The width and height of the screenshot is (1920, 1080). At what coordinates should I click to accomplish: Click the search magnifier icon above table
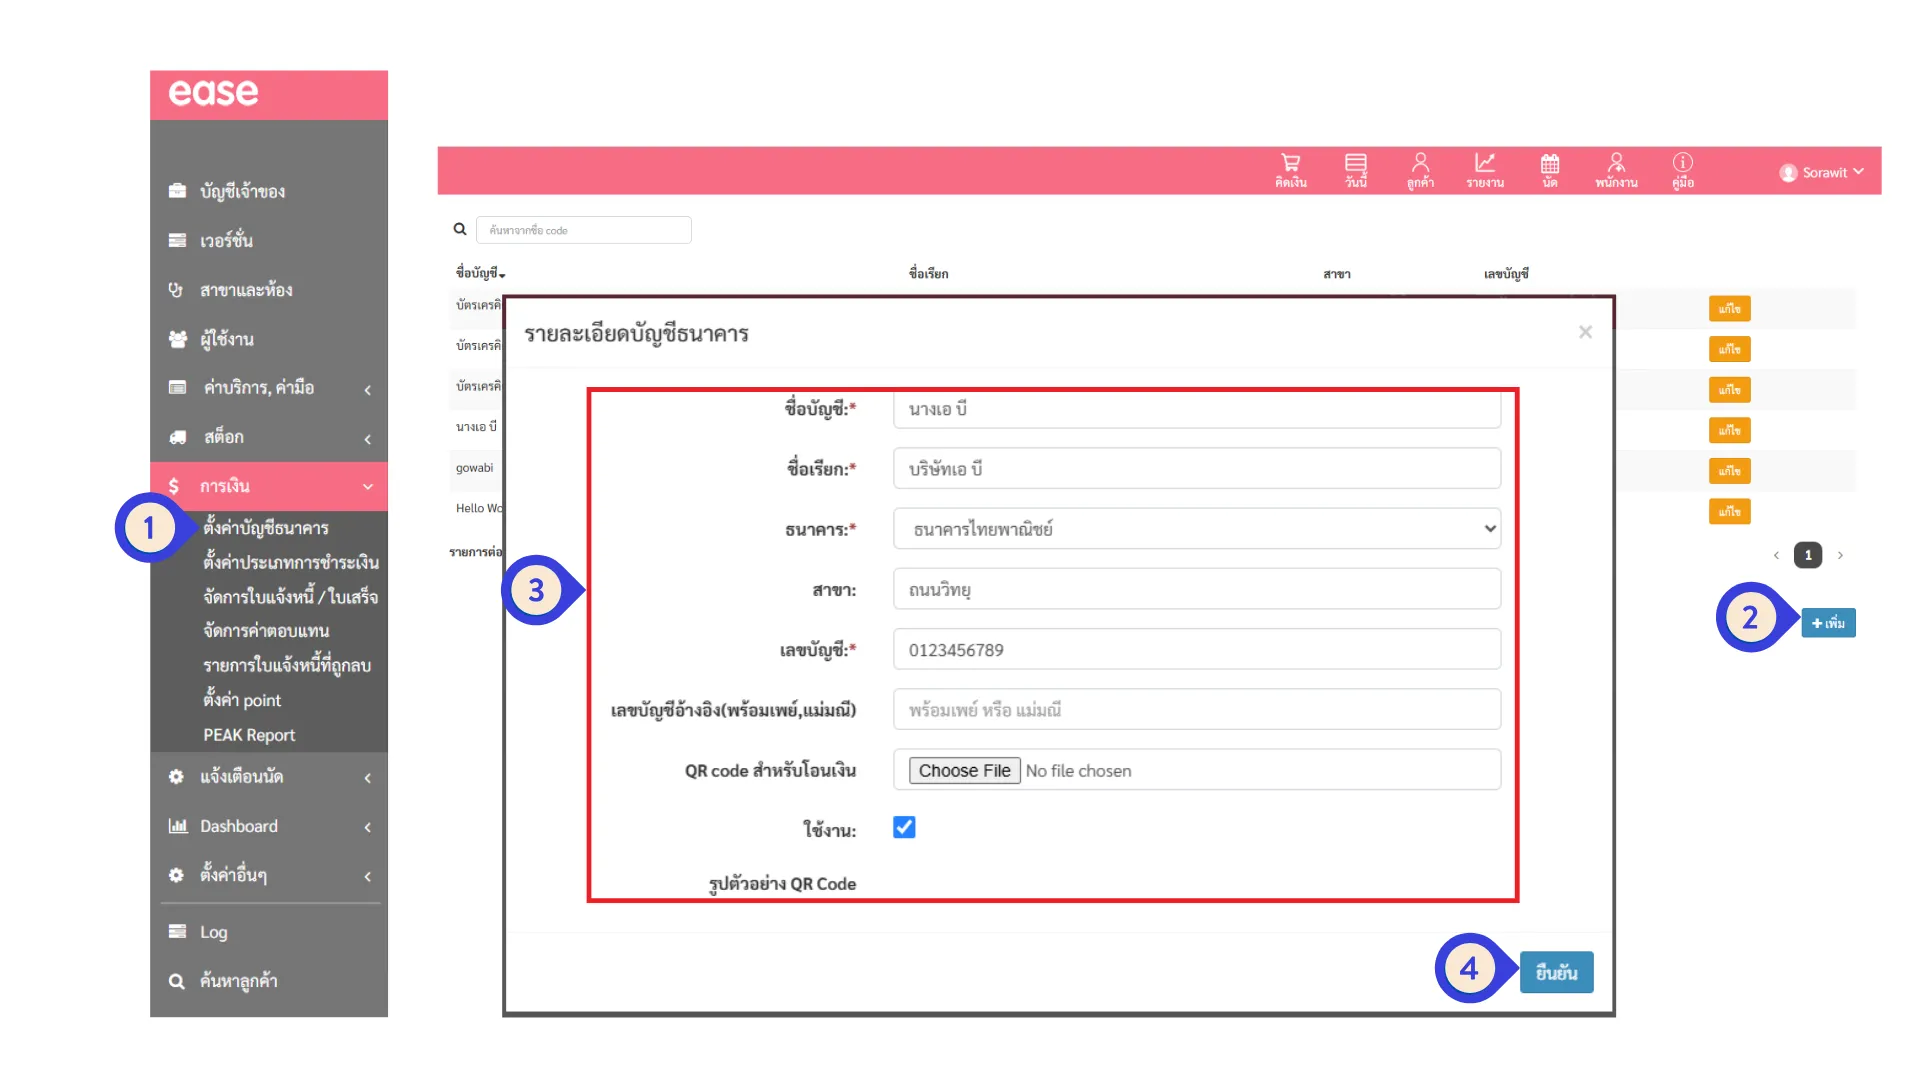(460, 229)
